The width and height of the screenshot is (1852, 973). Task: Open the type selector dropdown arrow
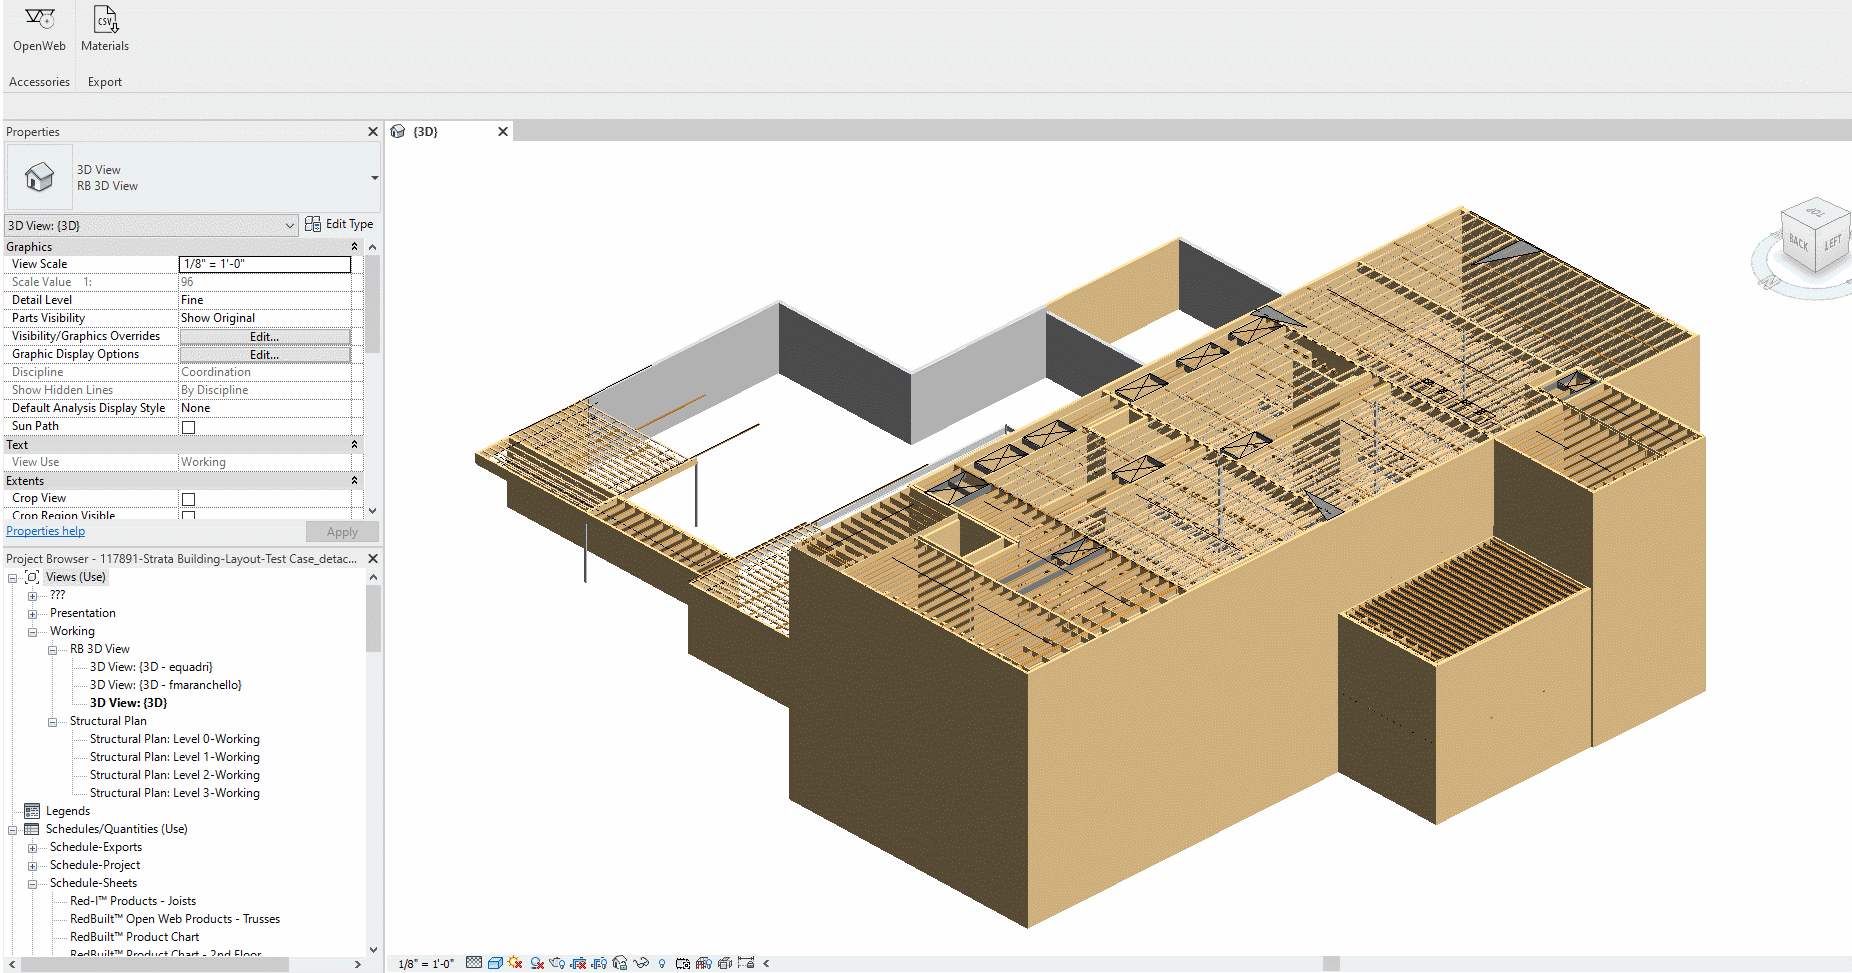click(x=374, y=178)
